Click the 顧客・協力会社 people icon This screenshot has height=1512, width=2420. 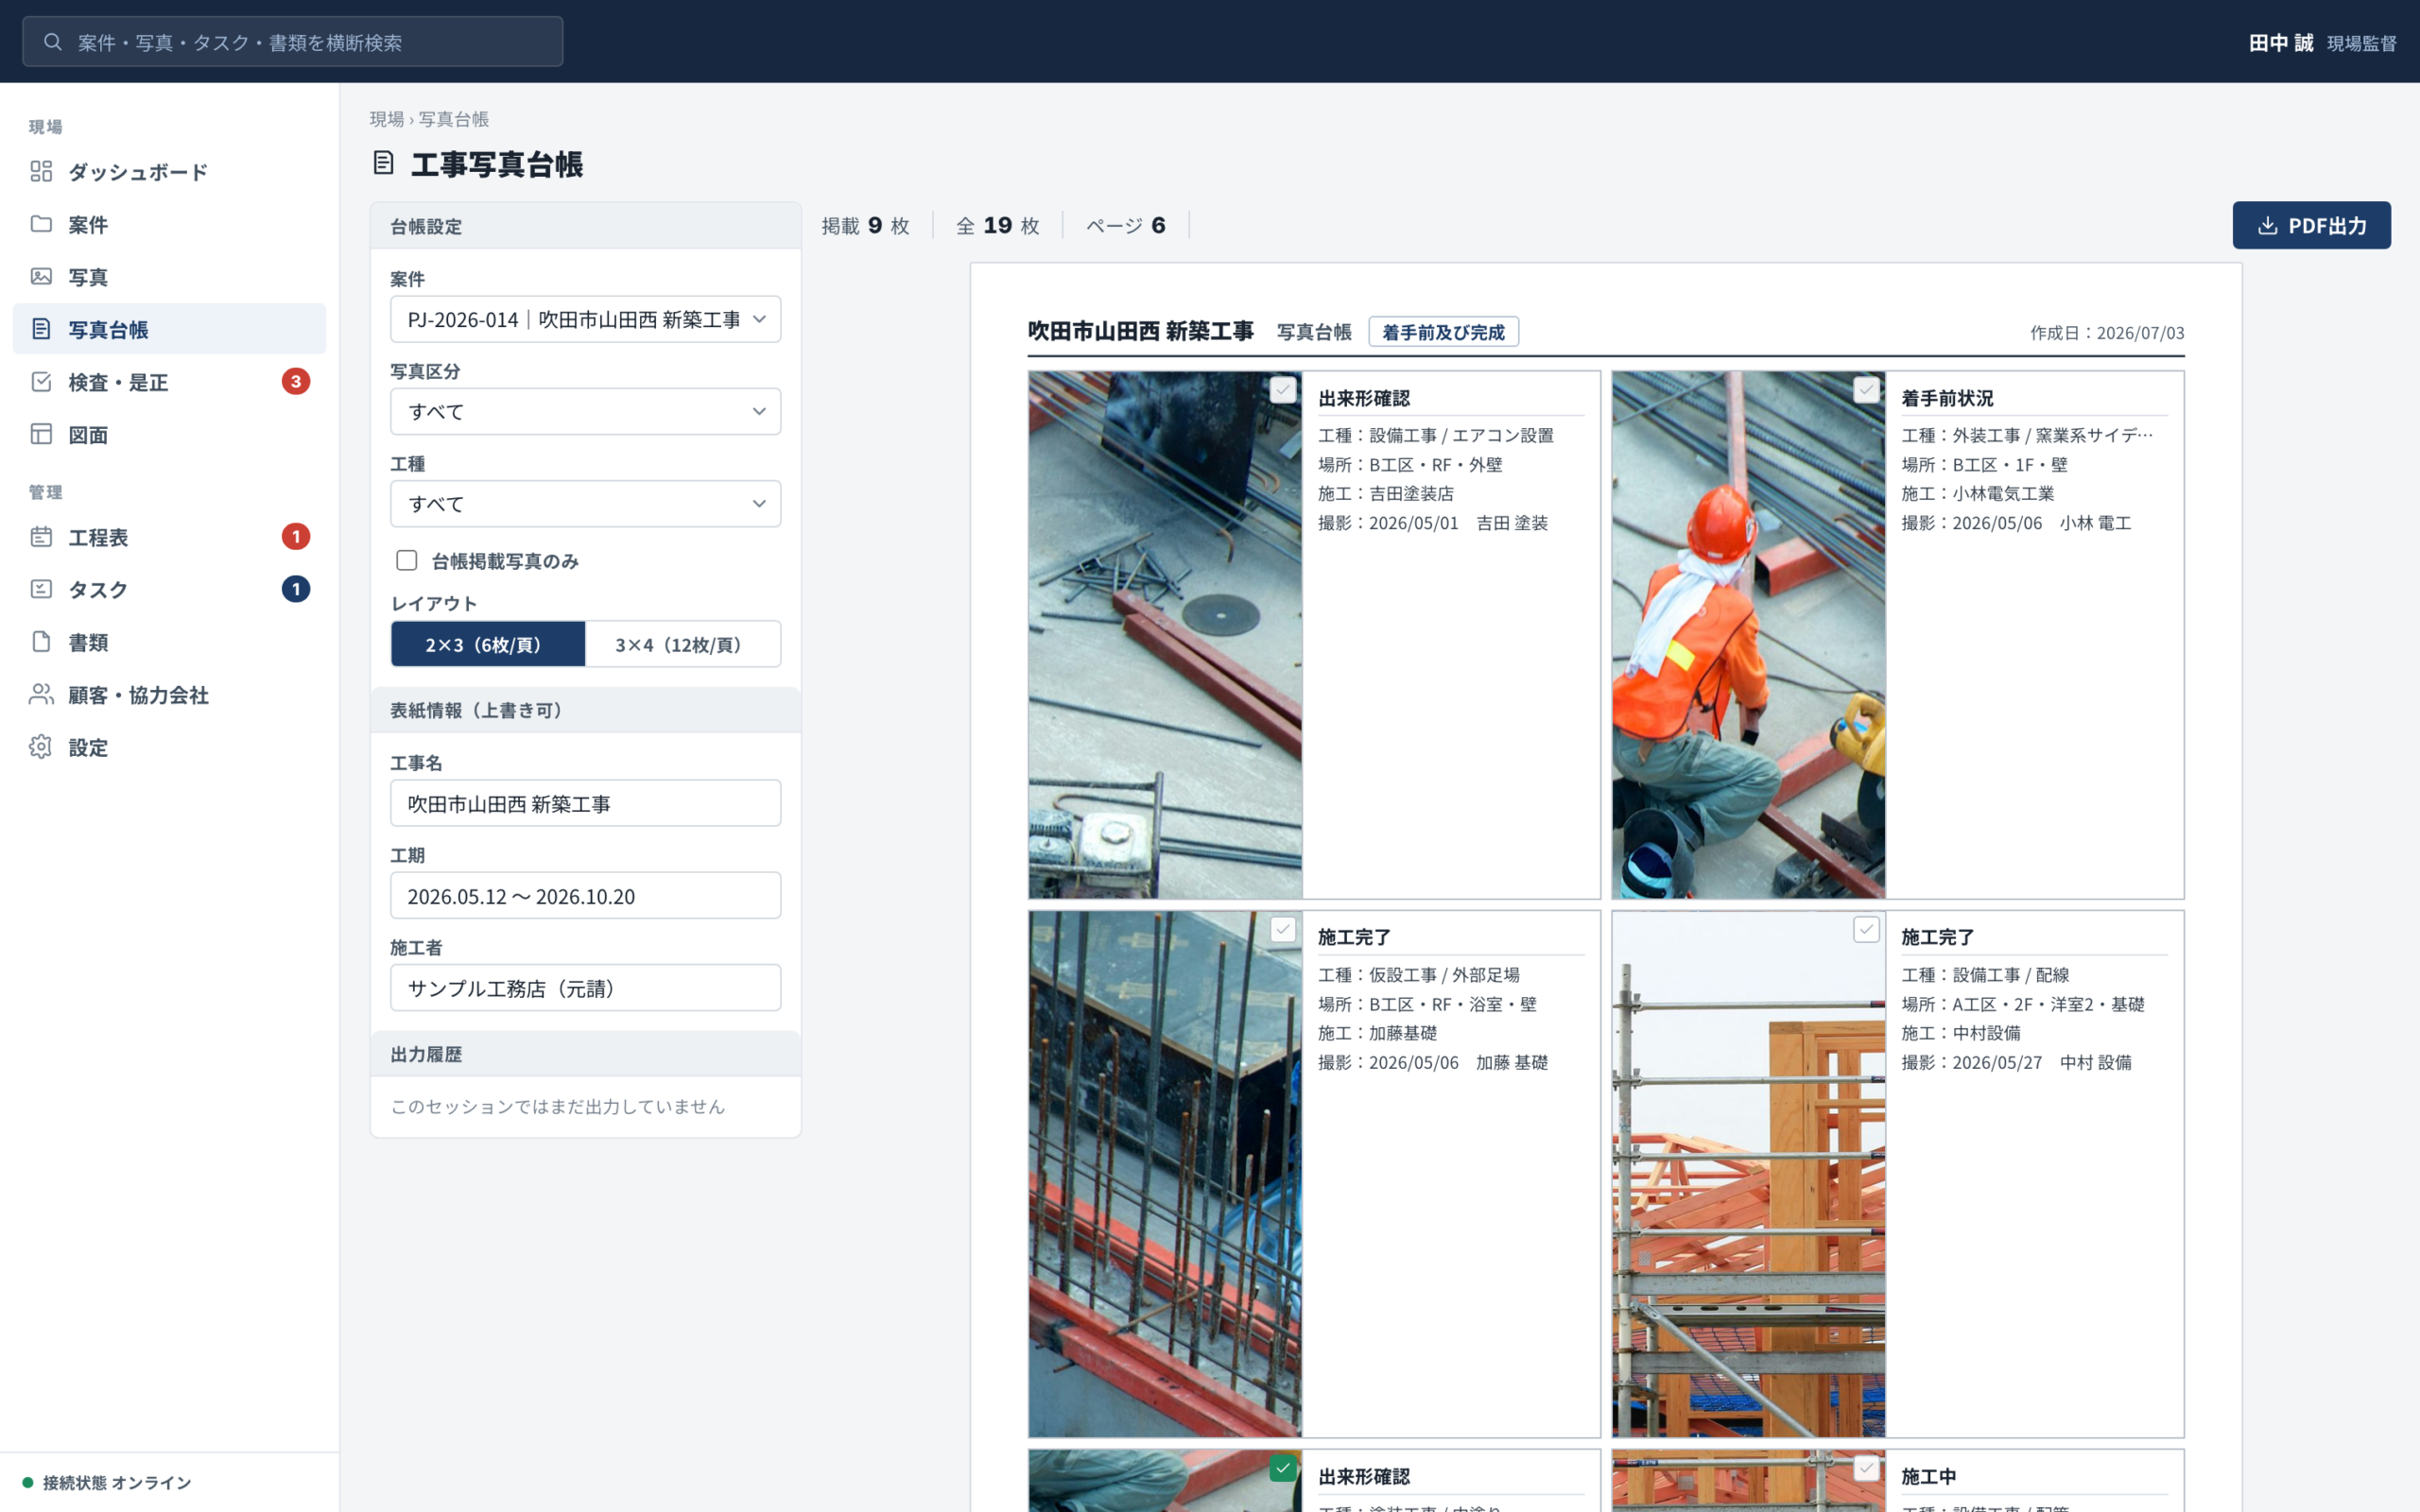[x=41, y=694]
